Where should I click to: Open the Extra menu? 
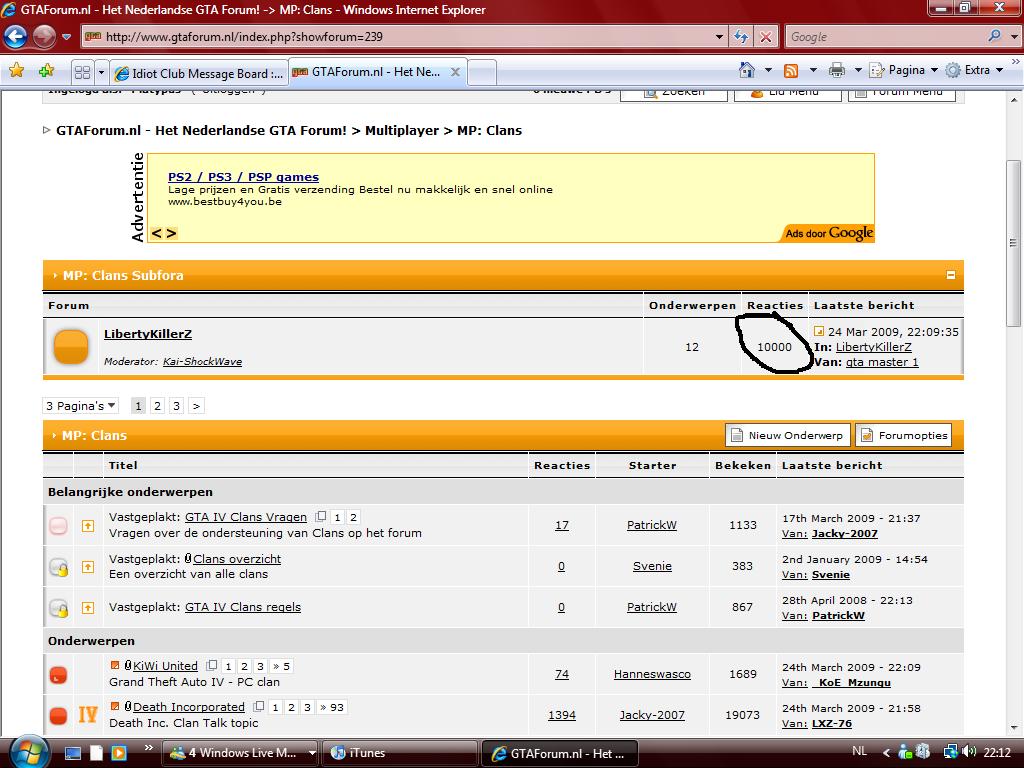pos(975,70)
